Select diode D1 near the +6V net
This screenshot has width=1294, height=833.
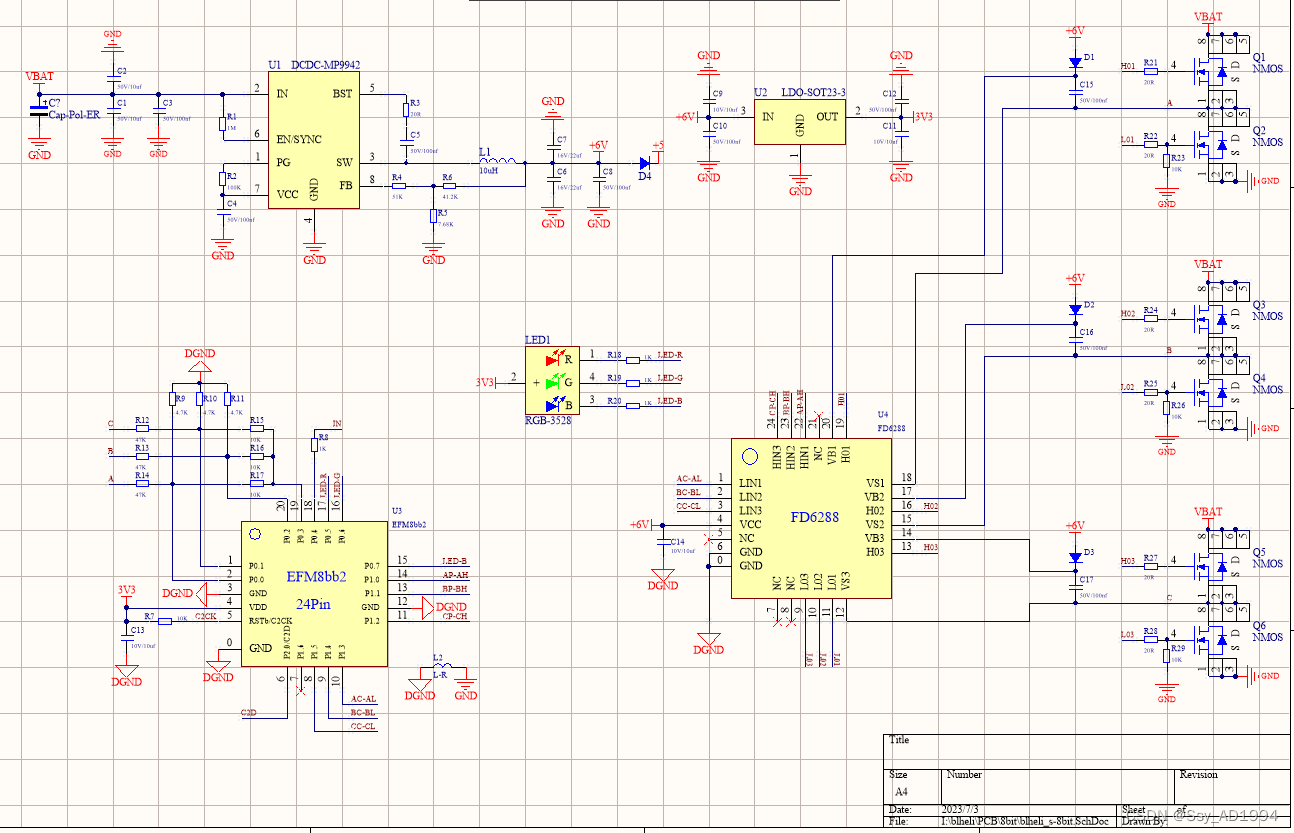pyautogui.click(x=1075, y=60)
